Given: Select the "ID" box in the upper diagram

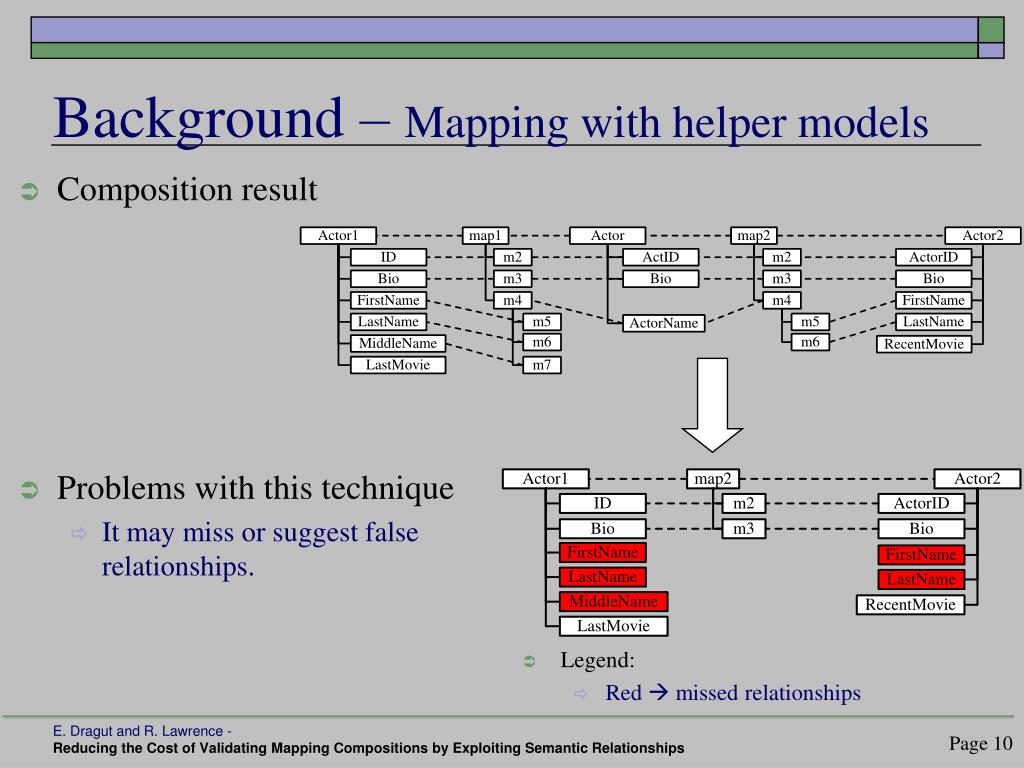Looking at the screenshot, I should (389, 257).
